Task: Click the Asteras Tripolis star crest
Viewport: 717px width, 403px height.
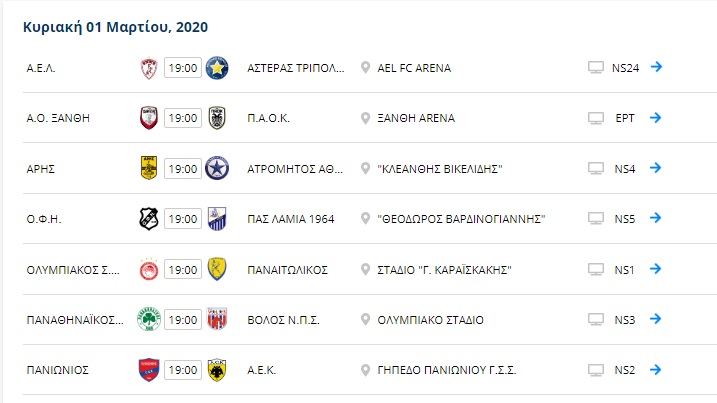Action: coord(217,68)
